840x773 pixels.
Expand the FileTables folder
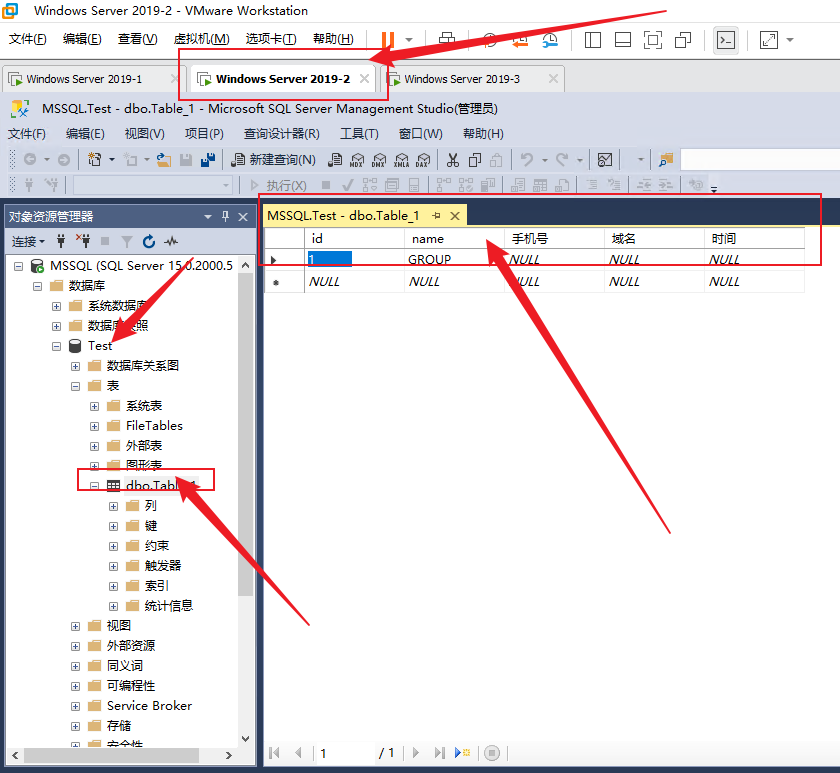click(x=94, y=426)
